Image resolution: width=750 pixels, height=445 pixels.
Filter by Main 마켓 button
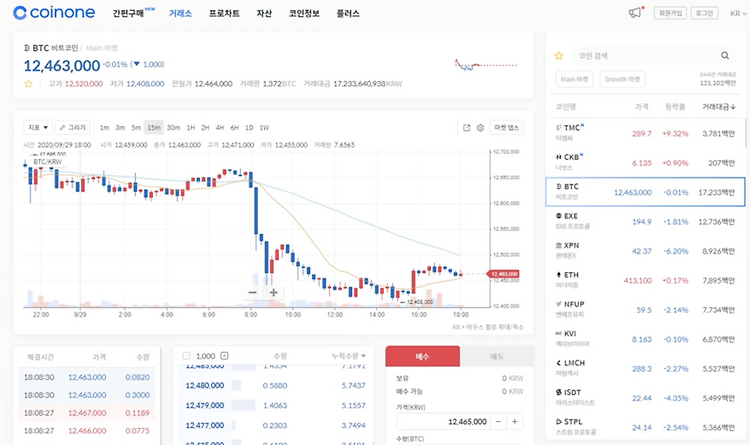tap(574, 79)
